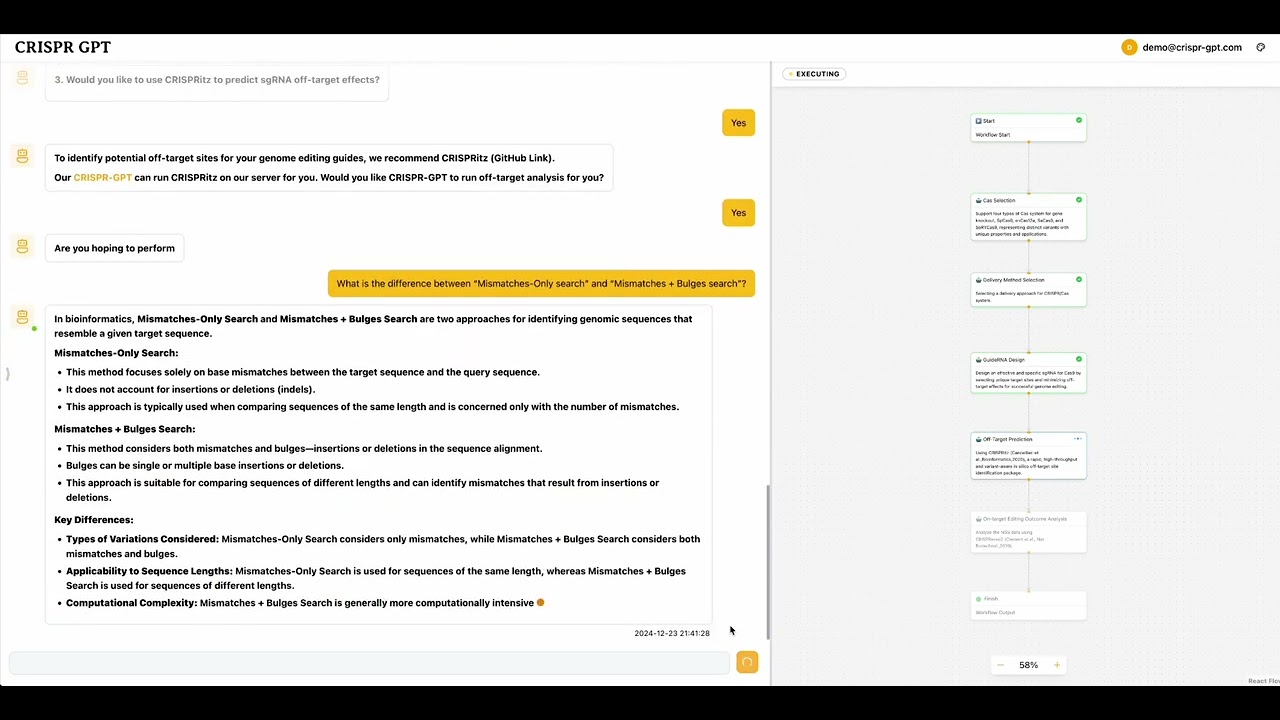
Task: Click the 'Mismatches-Only Search:' heading
Action: [116, 353]
